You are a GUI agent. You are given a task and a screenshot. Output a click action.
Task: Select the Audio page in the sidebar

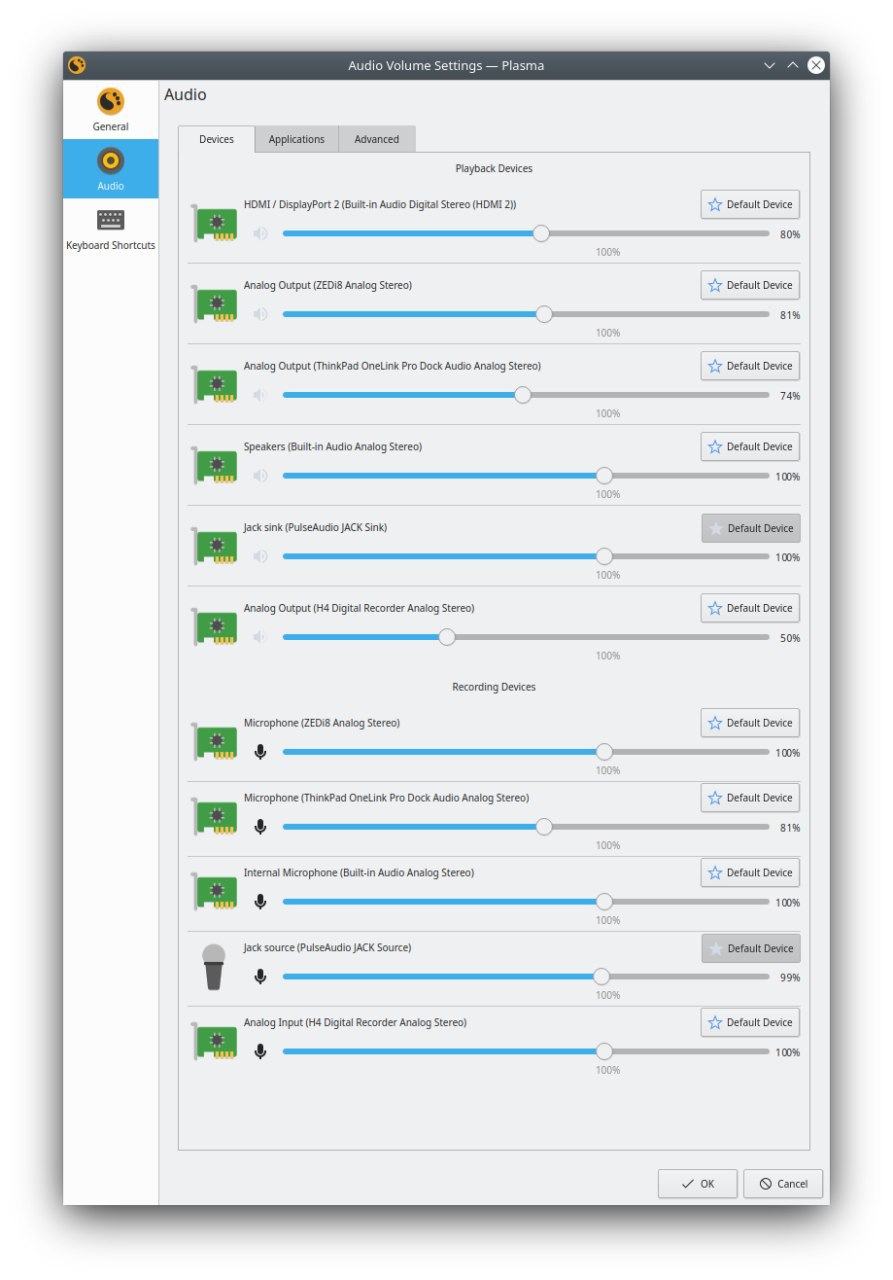[x=111, y=169]
